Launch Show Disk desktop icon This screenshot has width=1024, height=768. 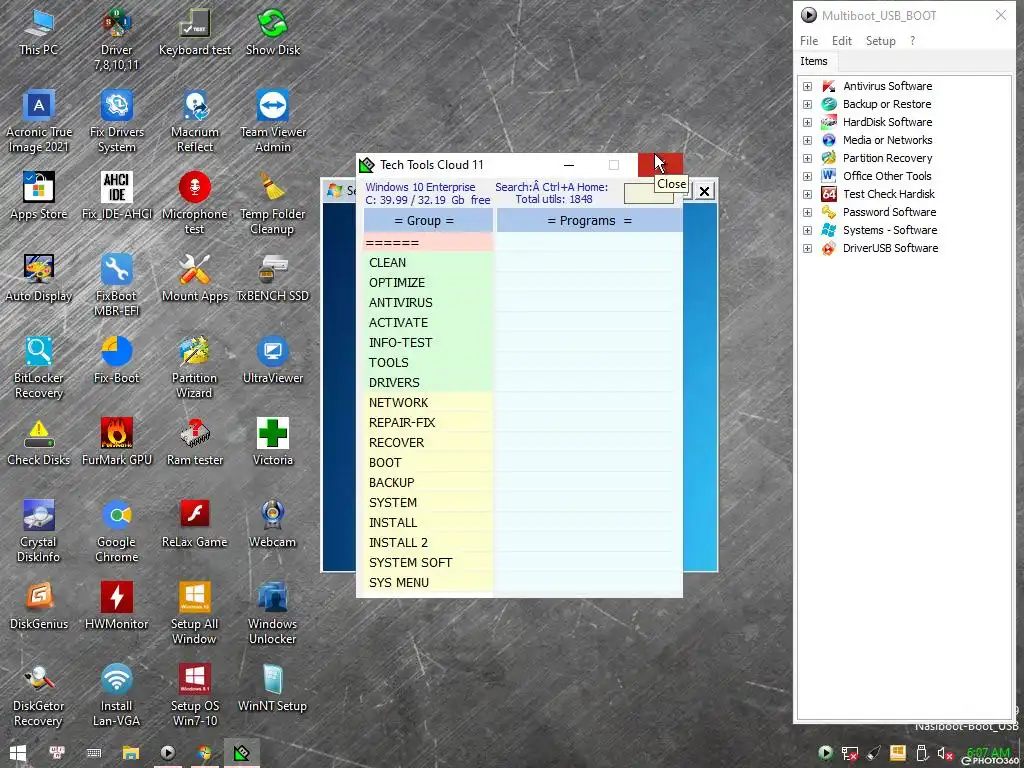[272, 32]
